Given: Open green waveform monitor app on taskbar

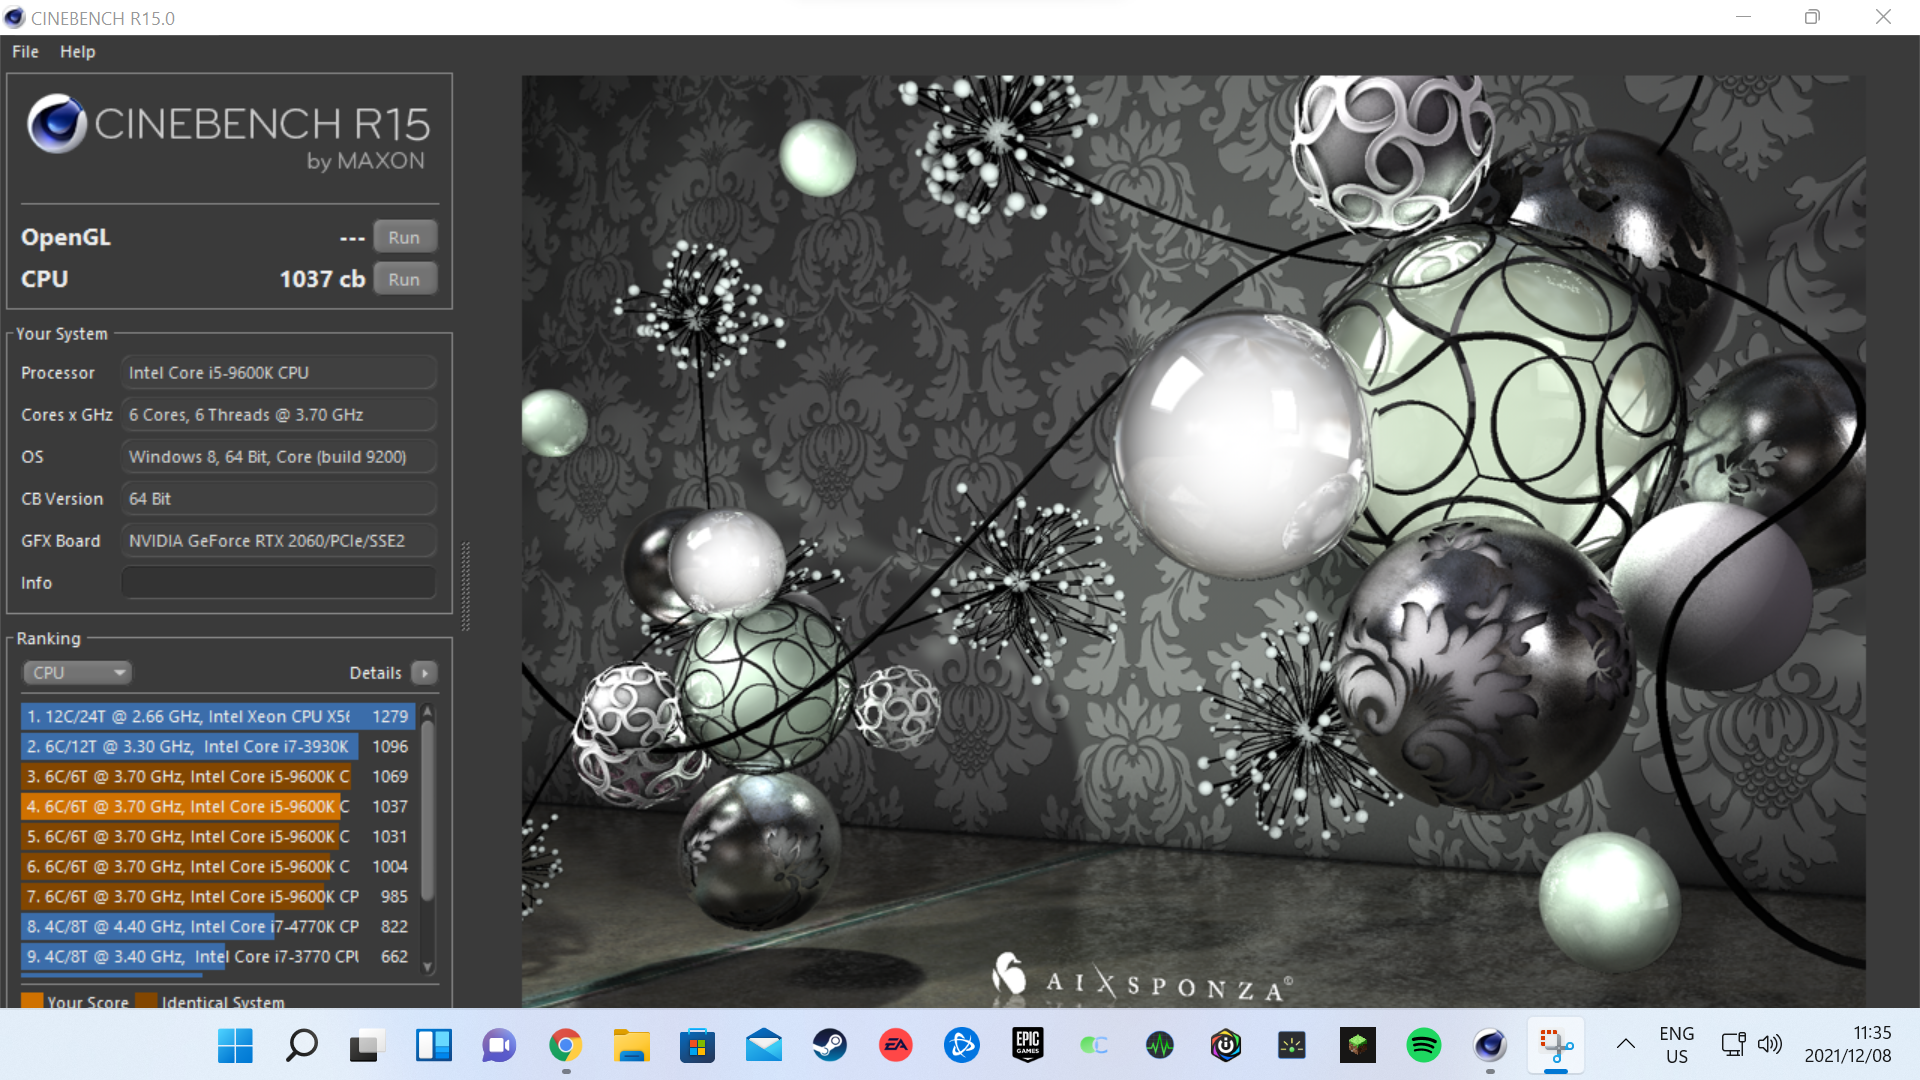Looking at the screenshot, I should [x=1159, y=1046].
